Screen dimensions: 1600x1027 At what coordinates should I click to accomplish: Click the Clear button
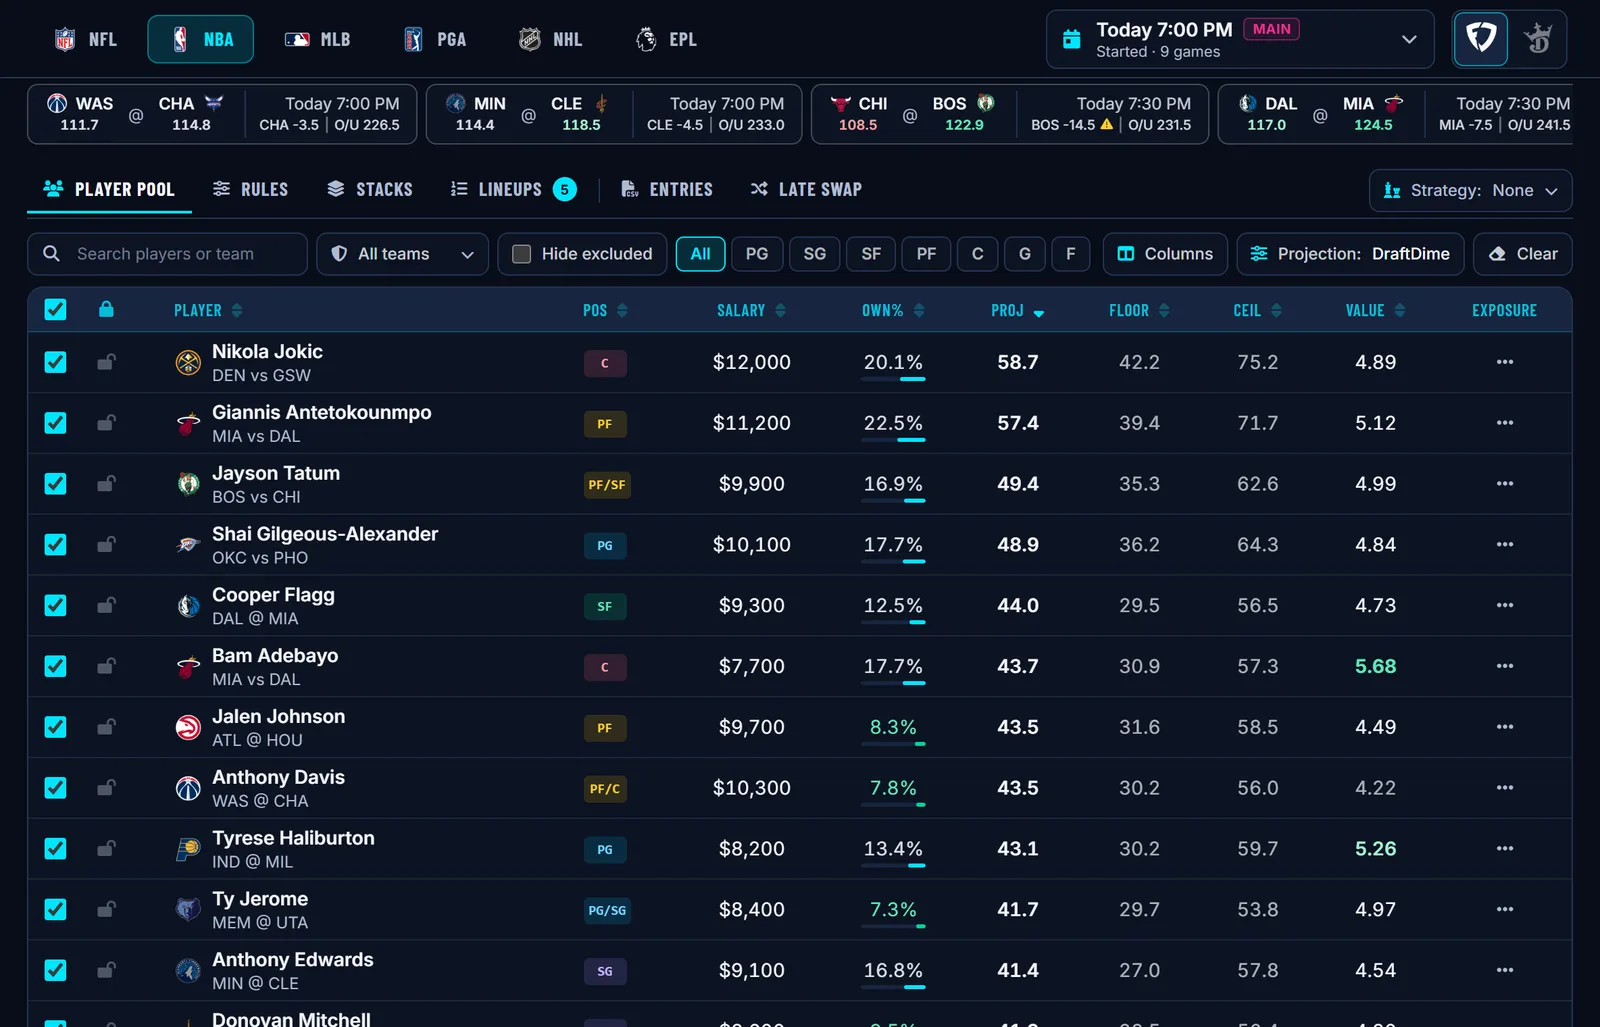coord(1523,254)
